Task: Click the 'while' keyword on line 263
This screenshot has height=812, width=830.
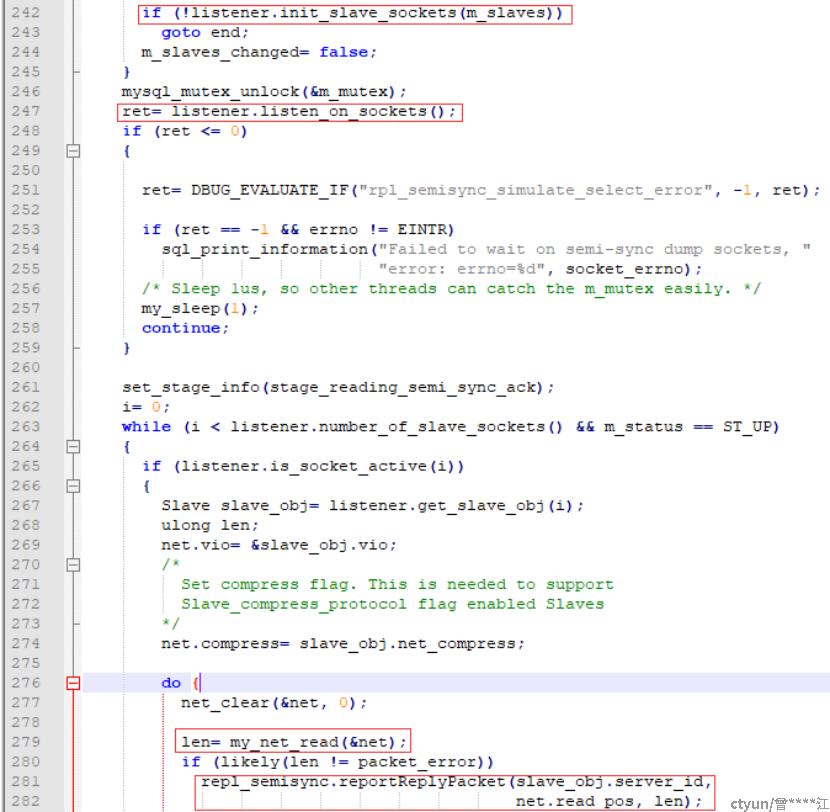Action: pos(147,427)
